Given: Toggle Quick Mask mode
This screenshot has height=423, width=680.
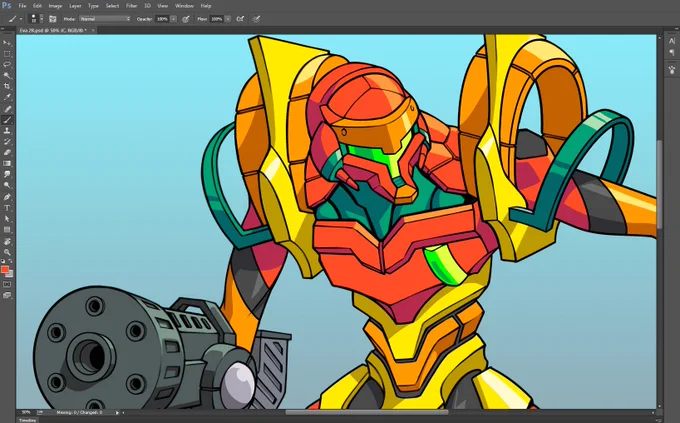Looking at the screenshot, I should pos(7,285).
